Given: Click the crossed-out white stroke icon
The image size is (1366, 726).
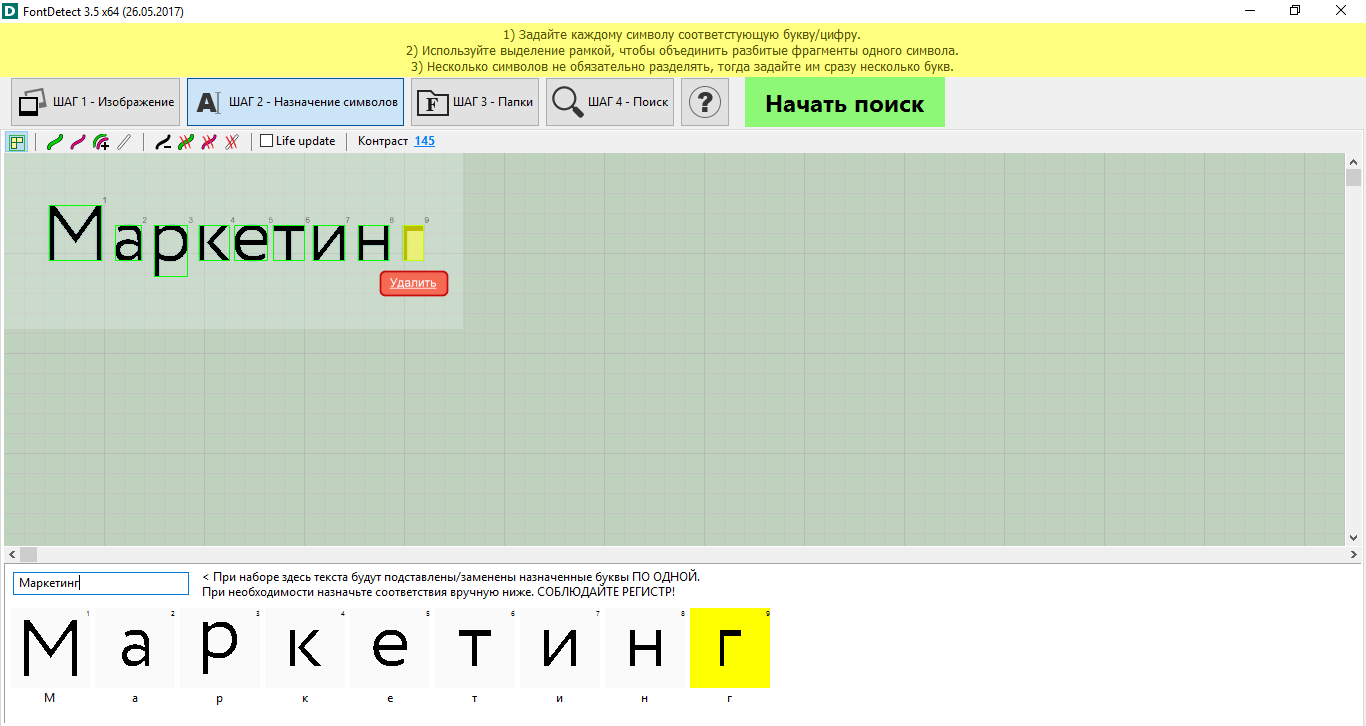Looking at the screenshot, I should click(232, 142).
